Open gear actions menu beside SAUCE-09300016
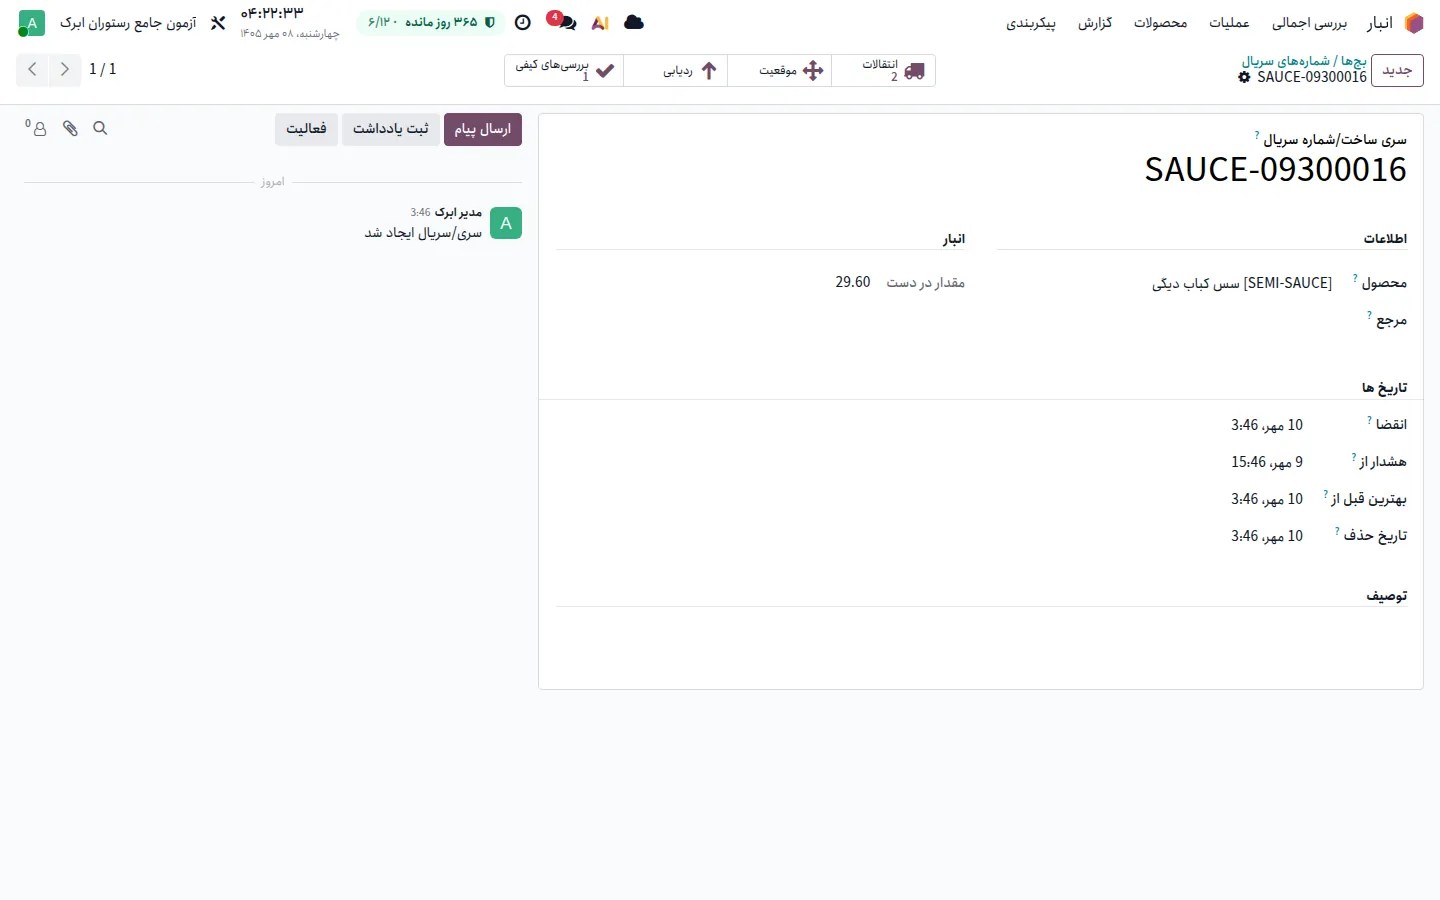Screen dimensions: 1440x900 point(1244,77)
